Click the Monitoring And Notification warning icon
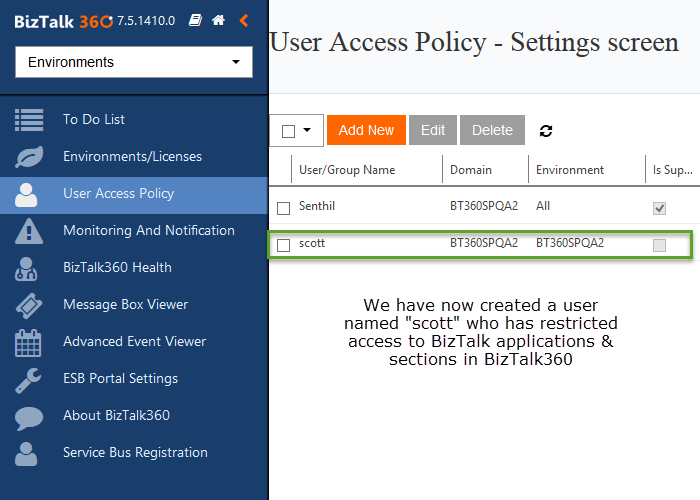The image size is (700, 500). (29, 230)
